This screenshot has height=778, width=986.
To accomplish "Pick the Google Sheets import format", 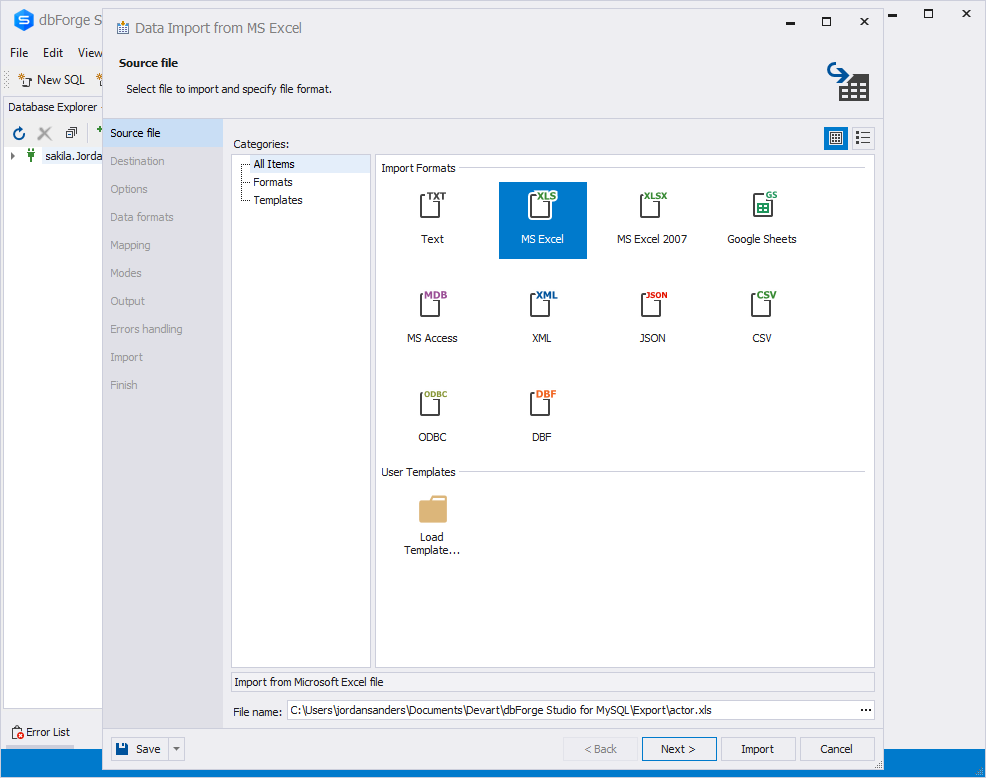I will [x=762, y=220].
